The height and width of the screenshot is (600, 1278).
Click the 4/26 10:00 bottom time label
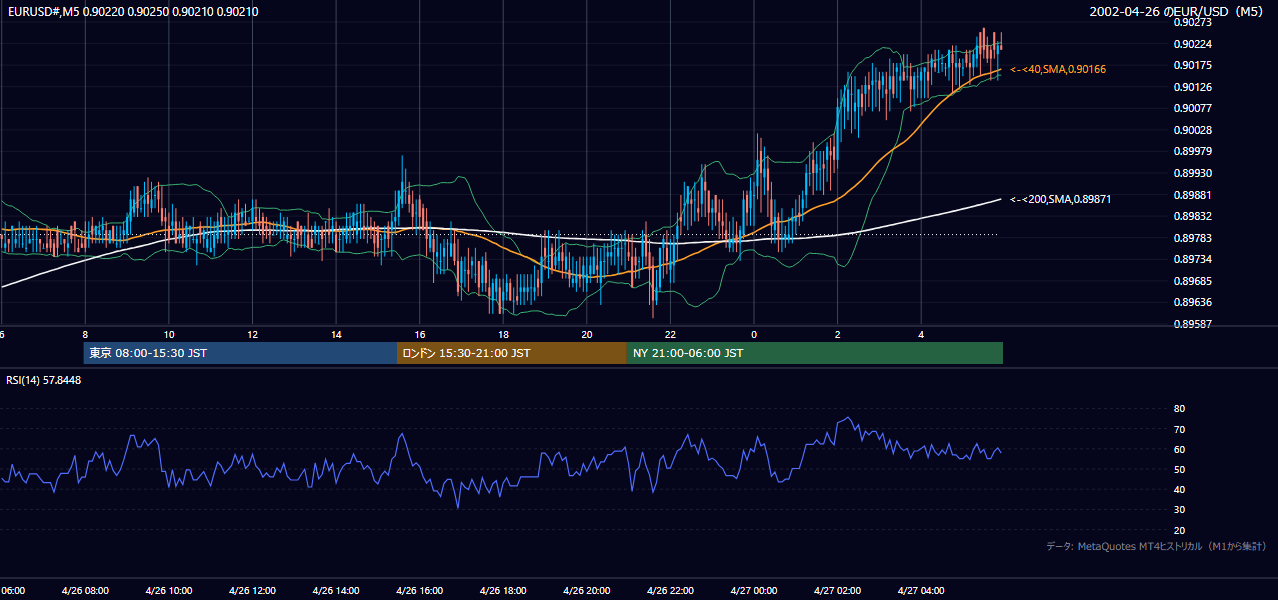click(169, 591)
